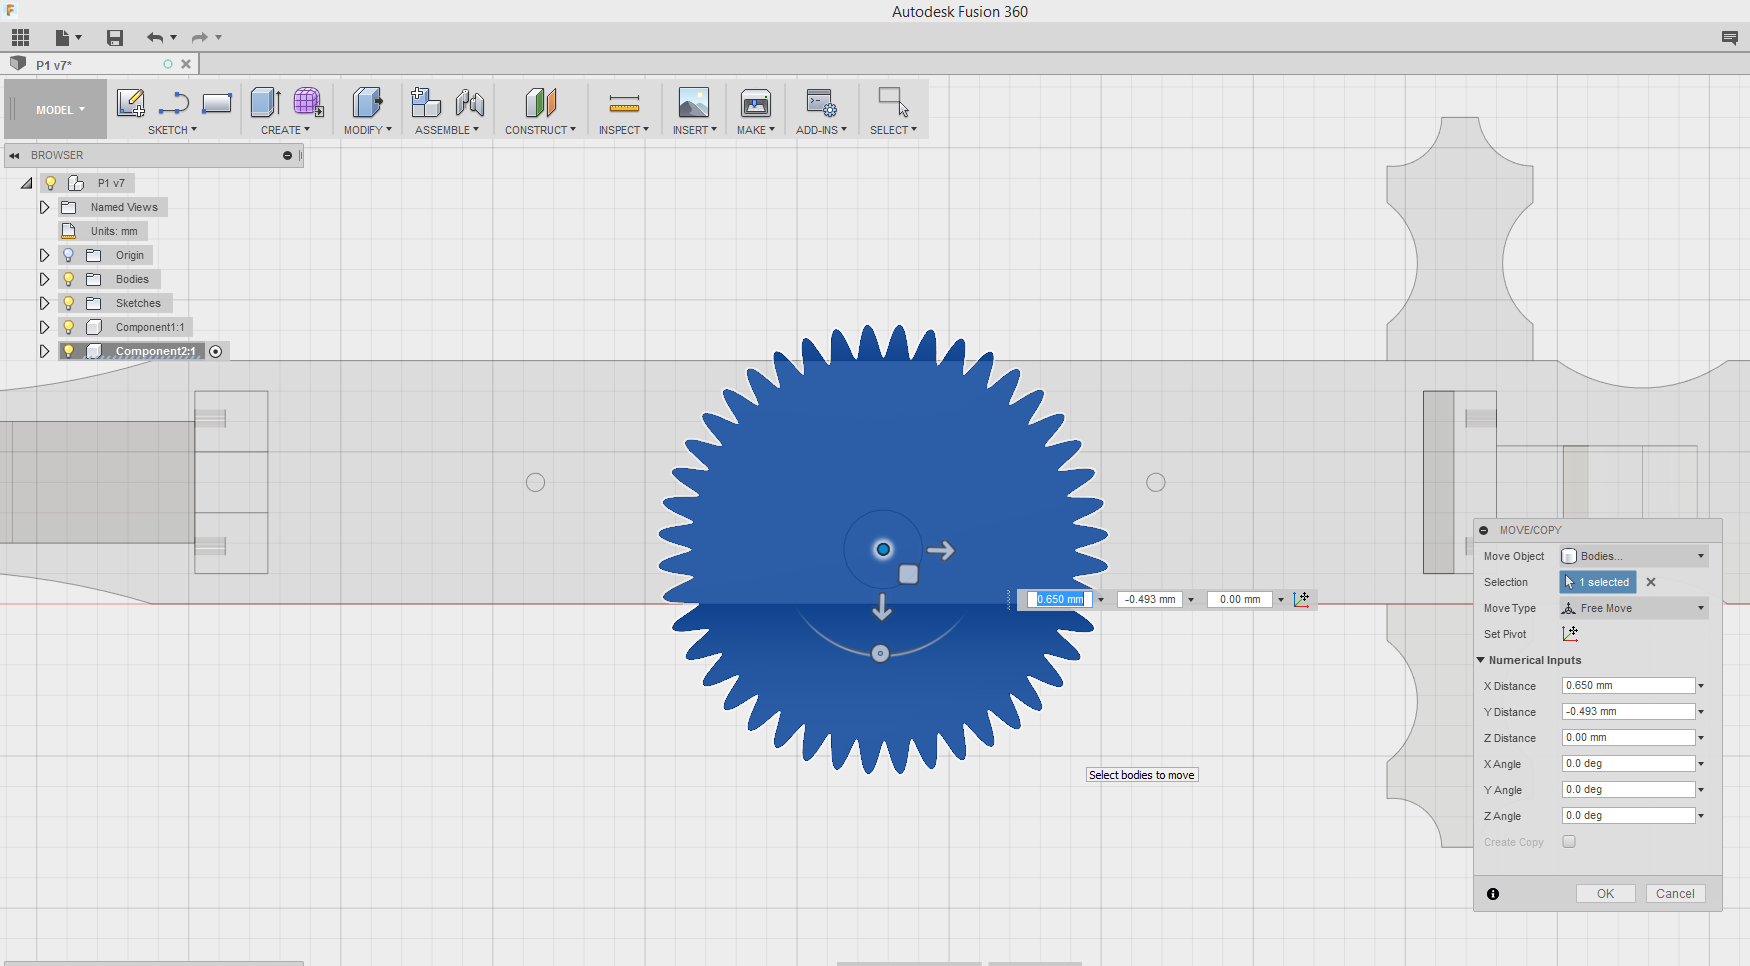Click the X Distance input field
The width and height of the screenshot is (1750, 966).
1628,686
